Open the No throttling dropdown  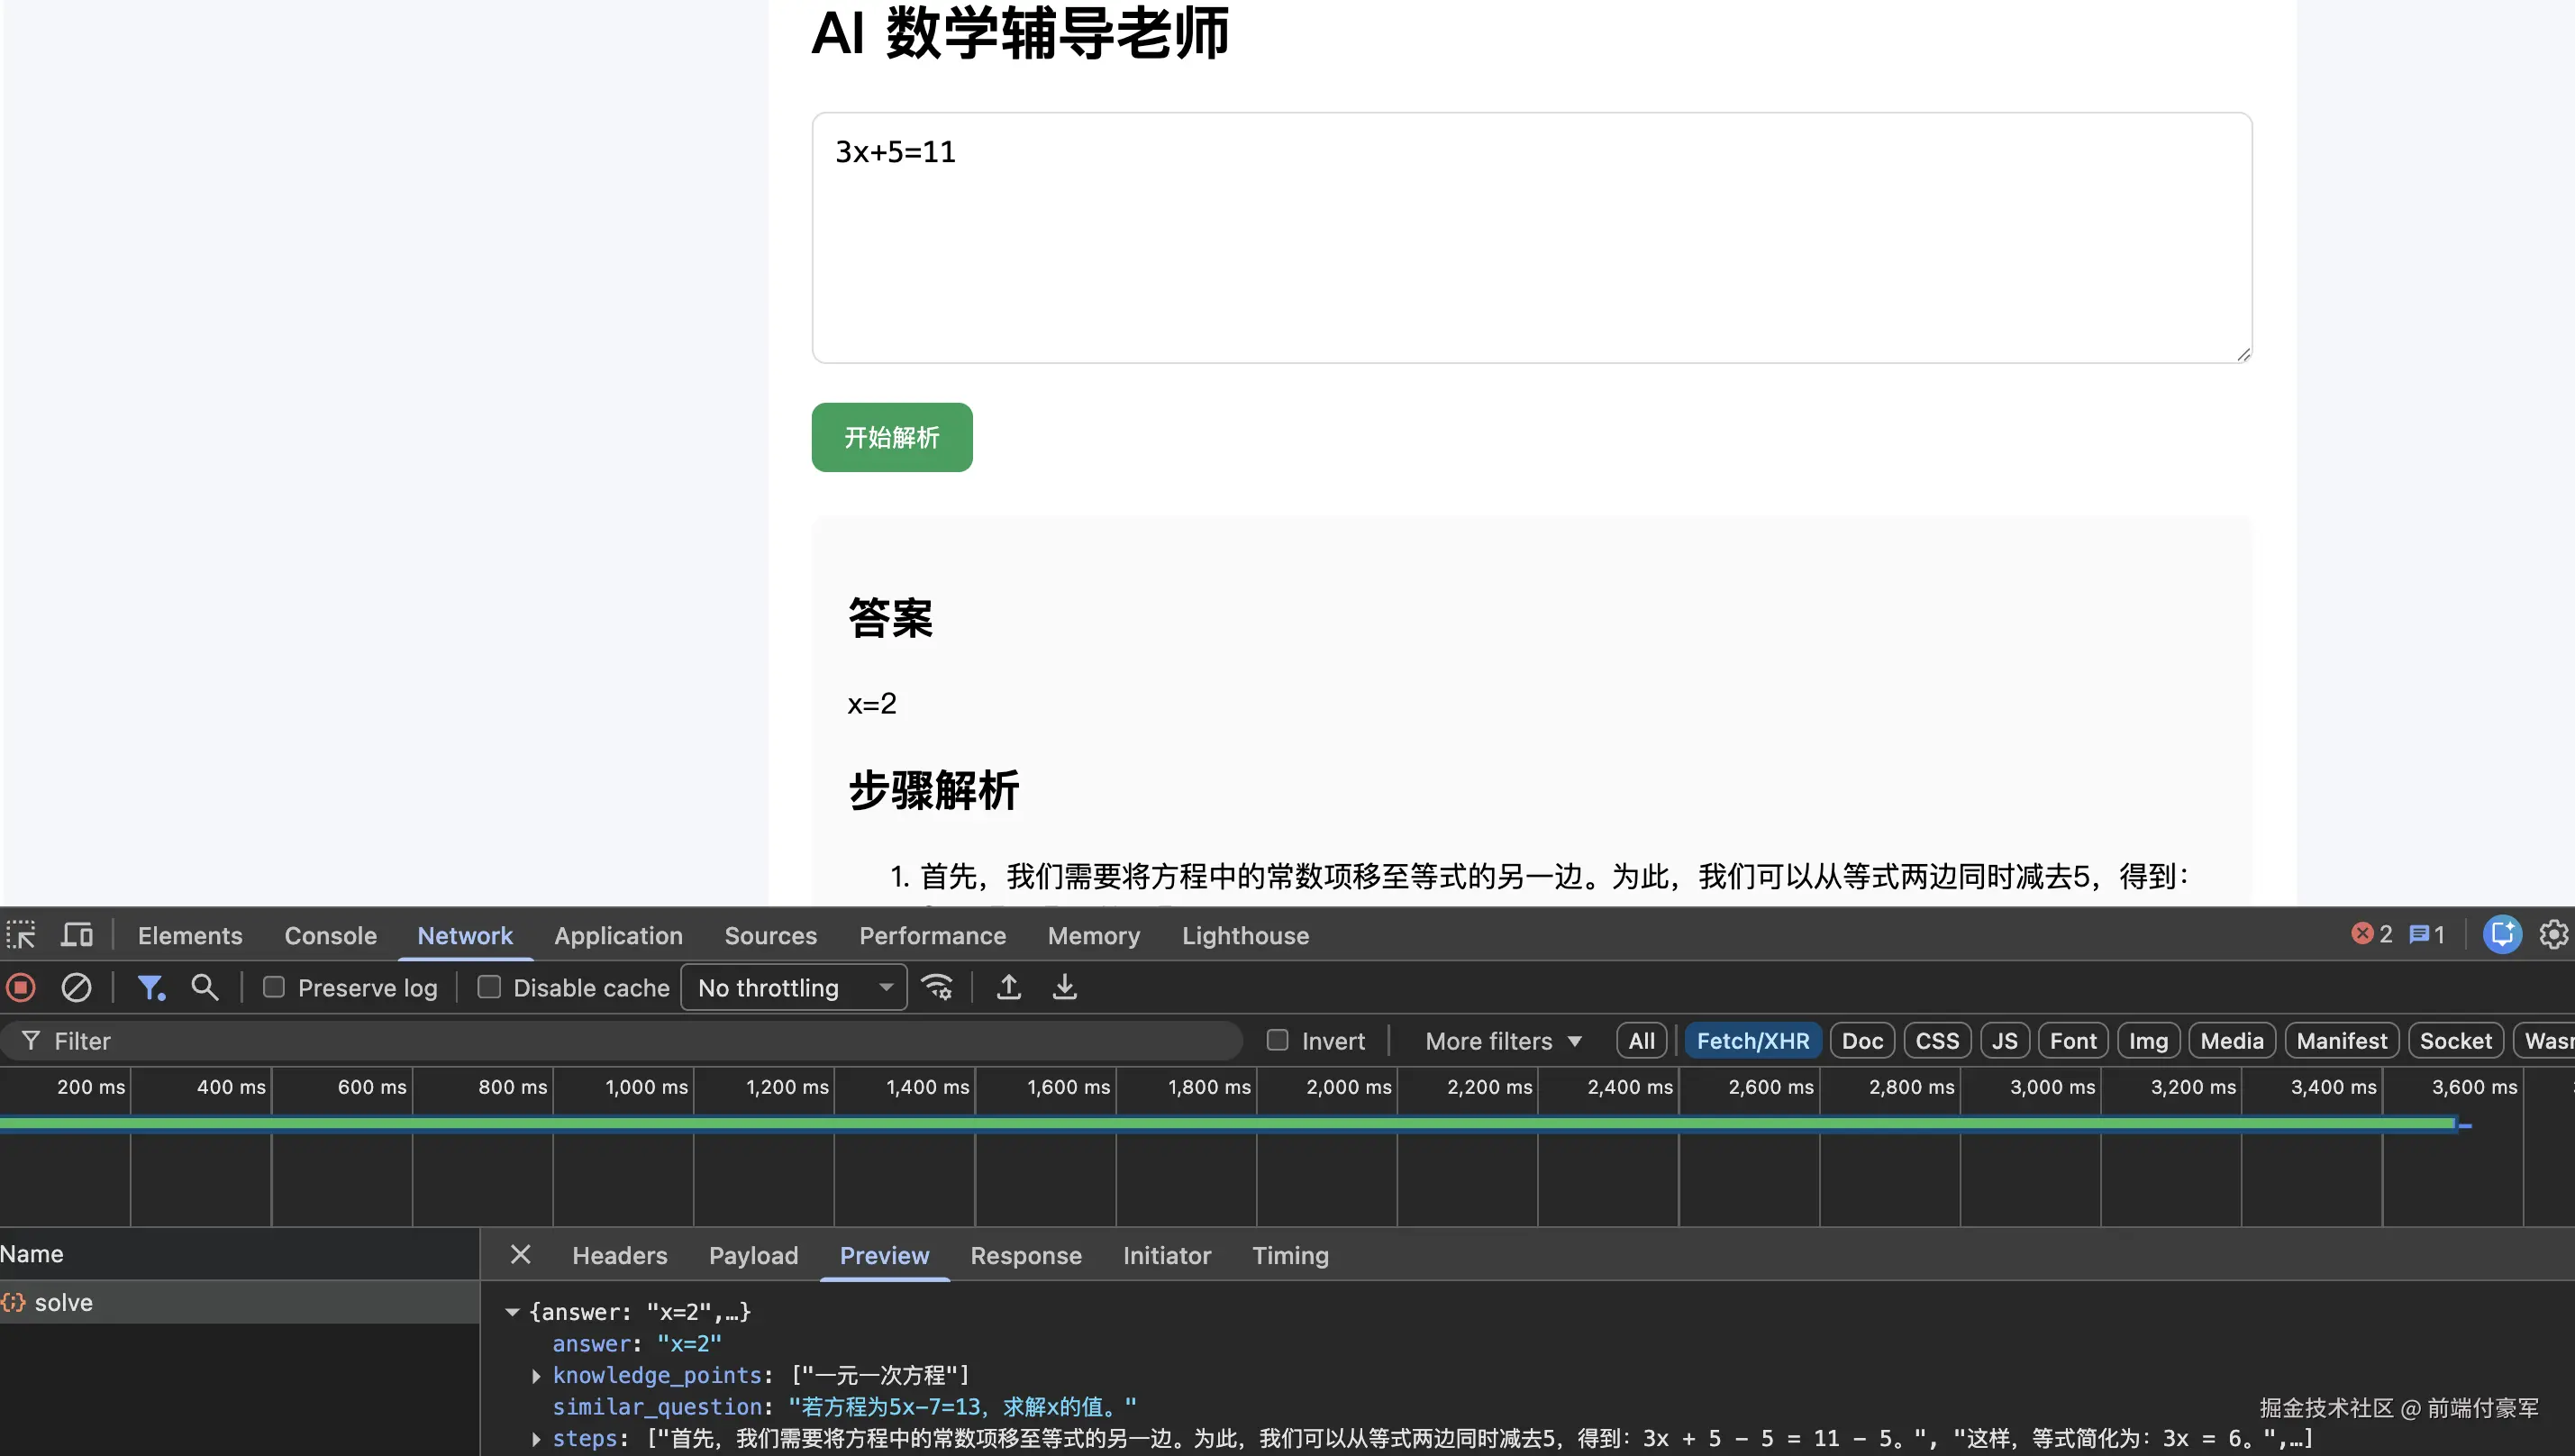point(794,988)
